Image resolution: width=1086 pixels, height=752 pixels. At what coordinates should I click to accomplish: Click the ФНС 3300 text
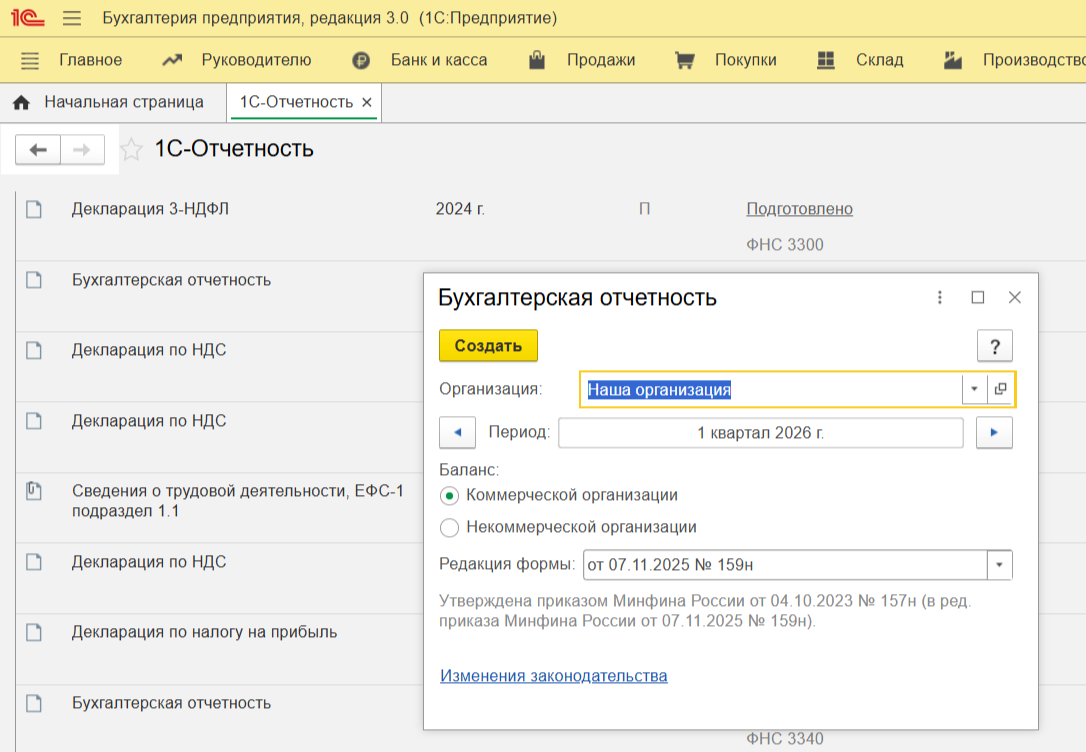pos(785,245)
